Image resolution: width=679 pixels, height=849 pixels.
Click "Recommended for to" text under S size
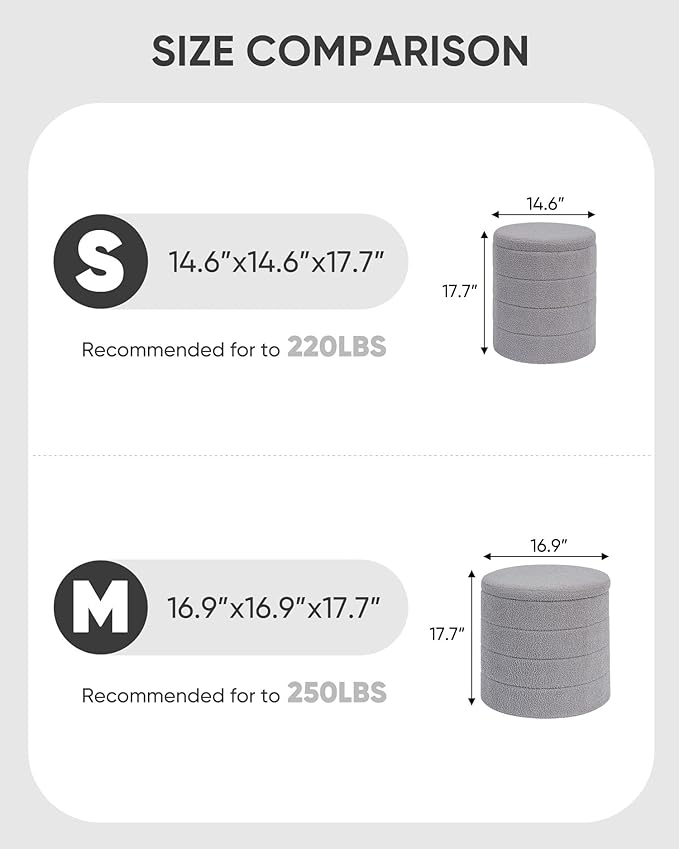click(181, 350)
